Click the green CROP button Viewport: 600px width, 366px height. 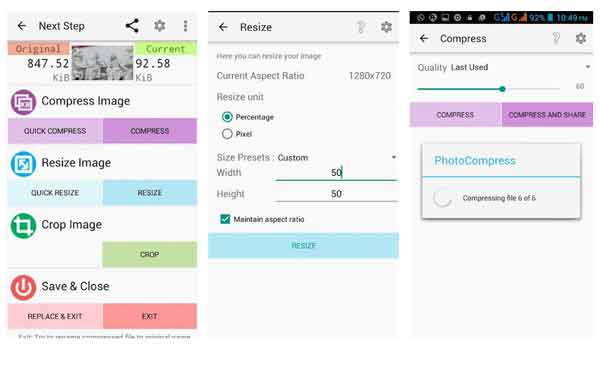pyautogui.click(x=150, y=254)
